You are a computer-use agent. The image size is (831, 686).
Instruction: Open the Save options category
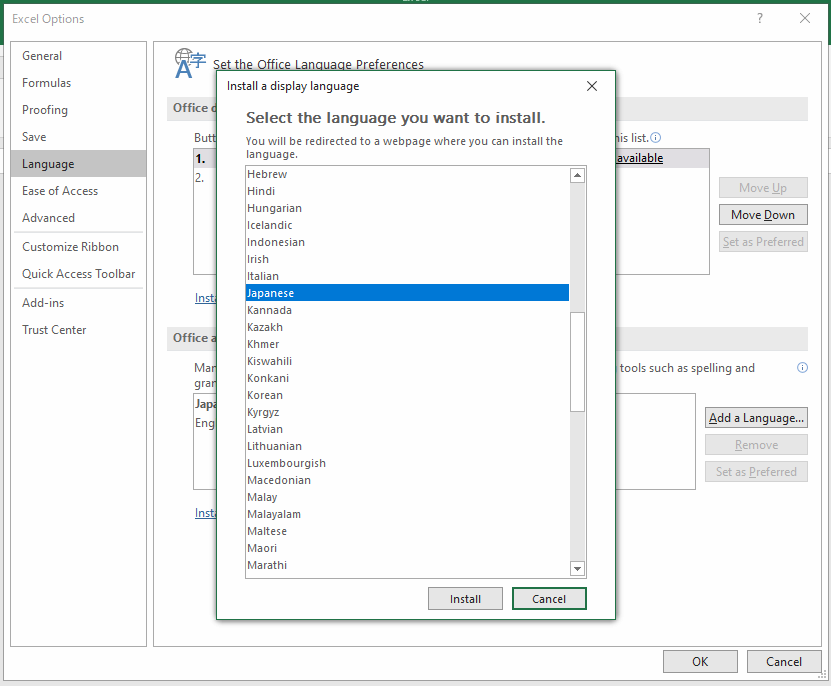click(78, 137)
